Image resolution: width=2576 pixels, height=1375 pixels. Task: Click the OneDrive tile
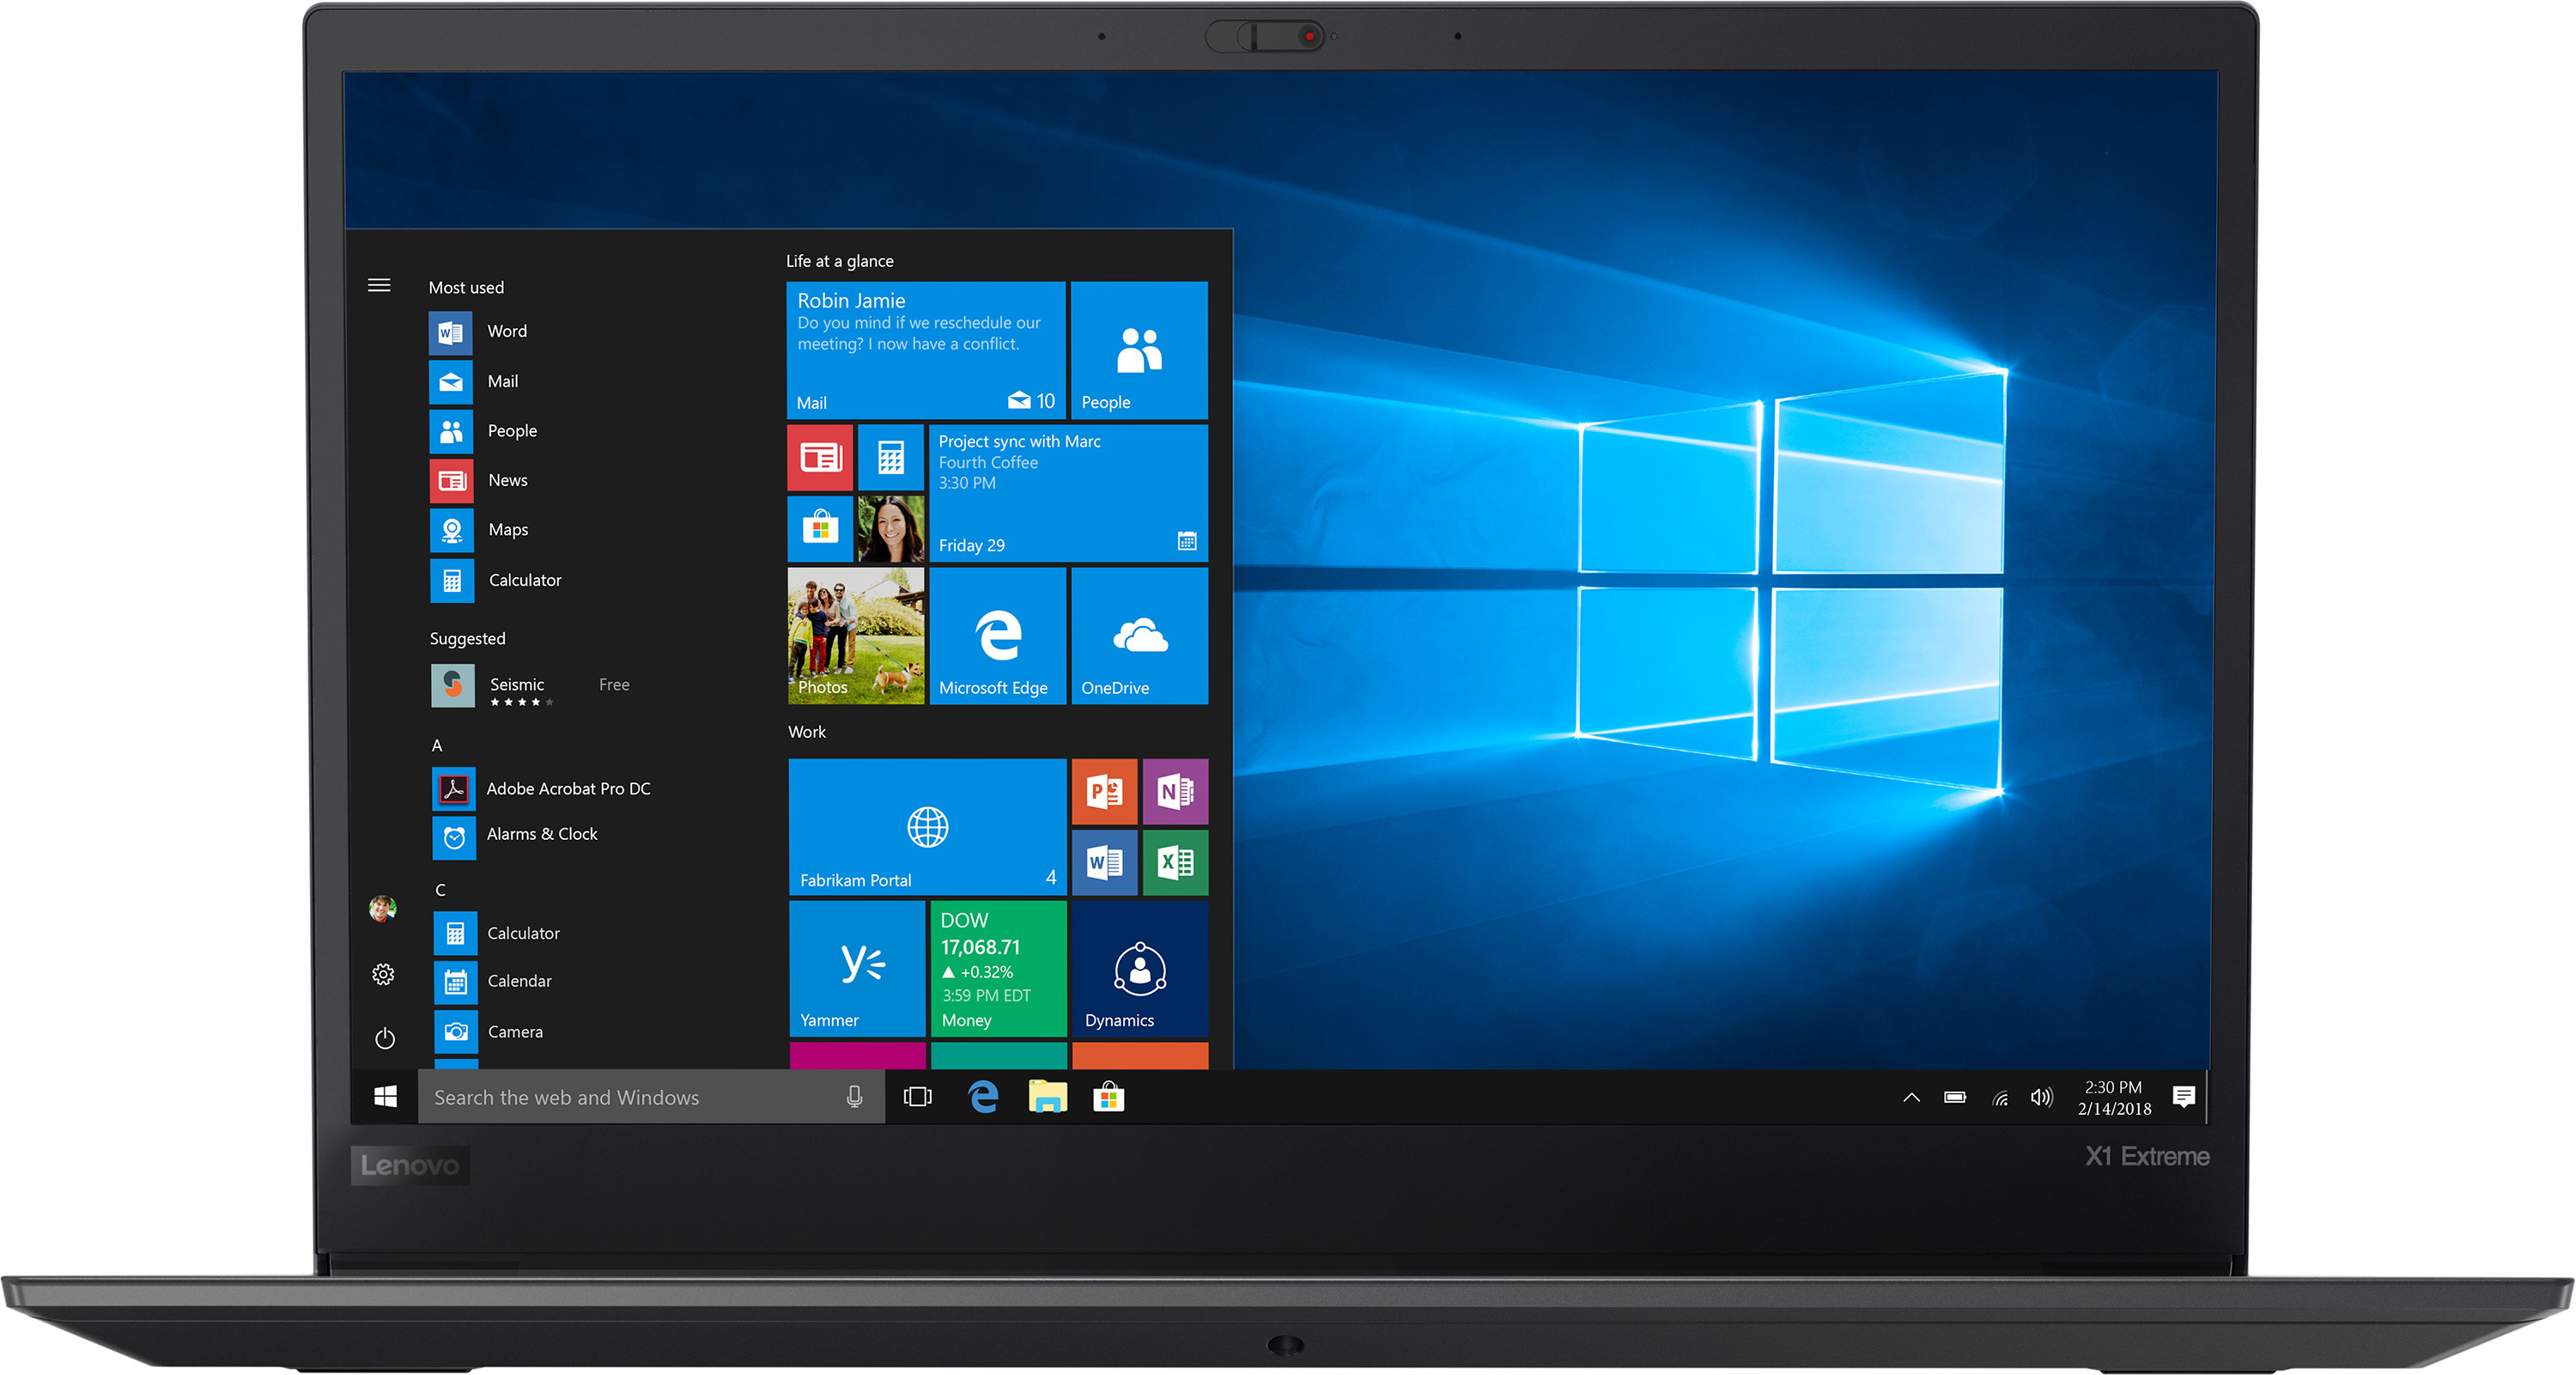click(x=1139, y=636)
